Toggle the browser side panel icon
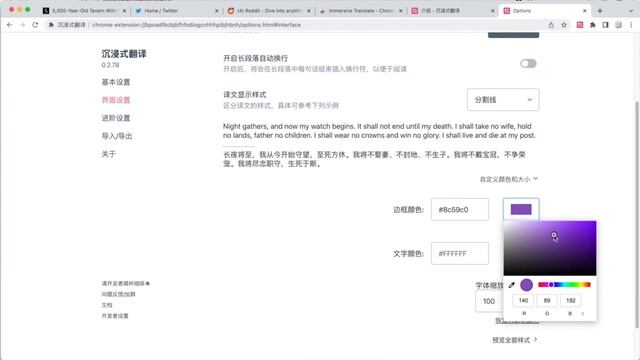 [605, 25]
